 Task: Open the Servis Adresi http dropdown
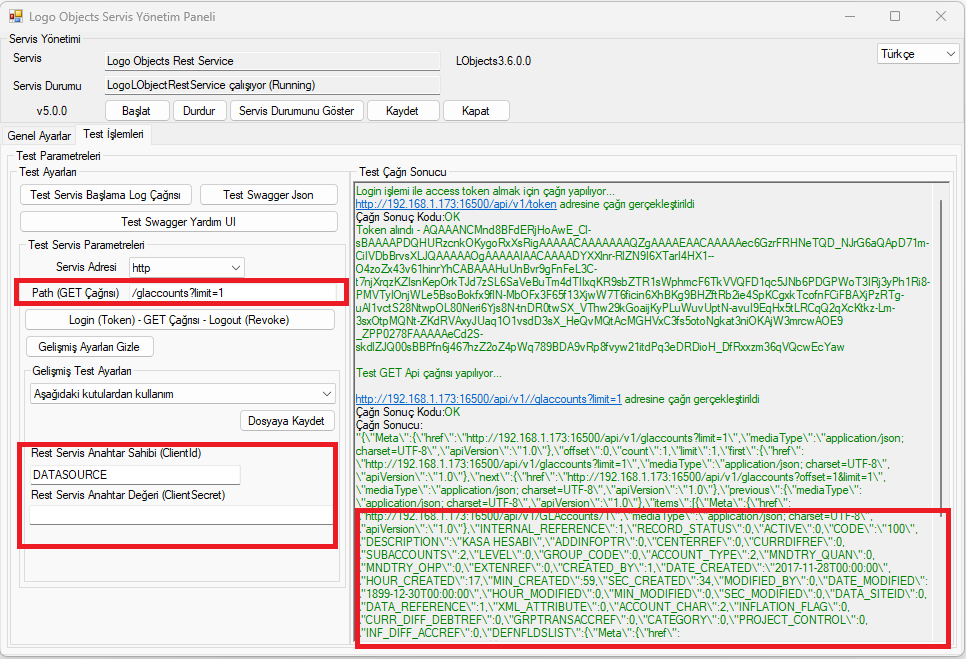pos(187,267)
